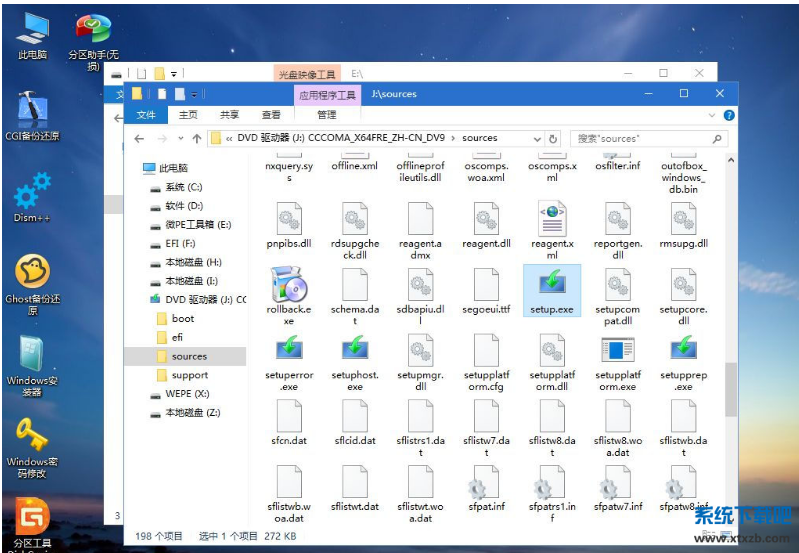Click the file list vertical scrollbar thumb
This screenshot has height=553, width=799.
coord(731,390)
